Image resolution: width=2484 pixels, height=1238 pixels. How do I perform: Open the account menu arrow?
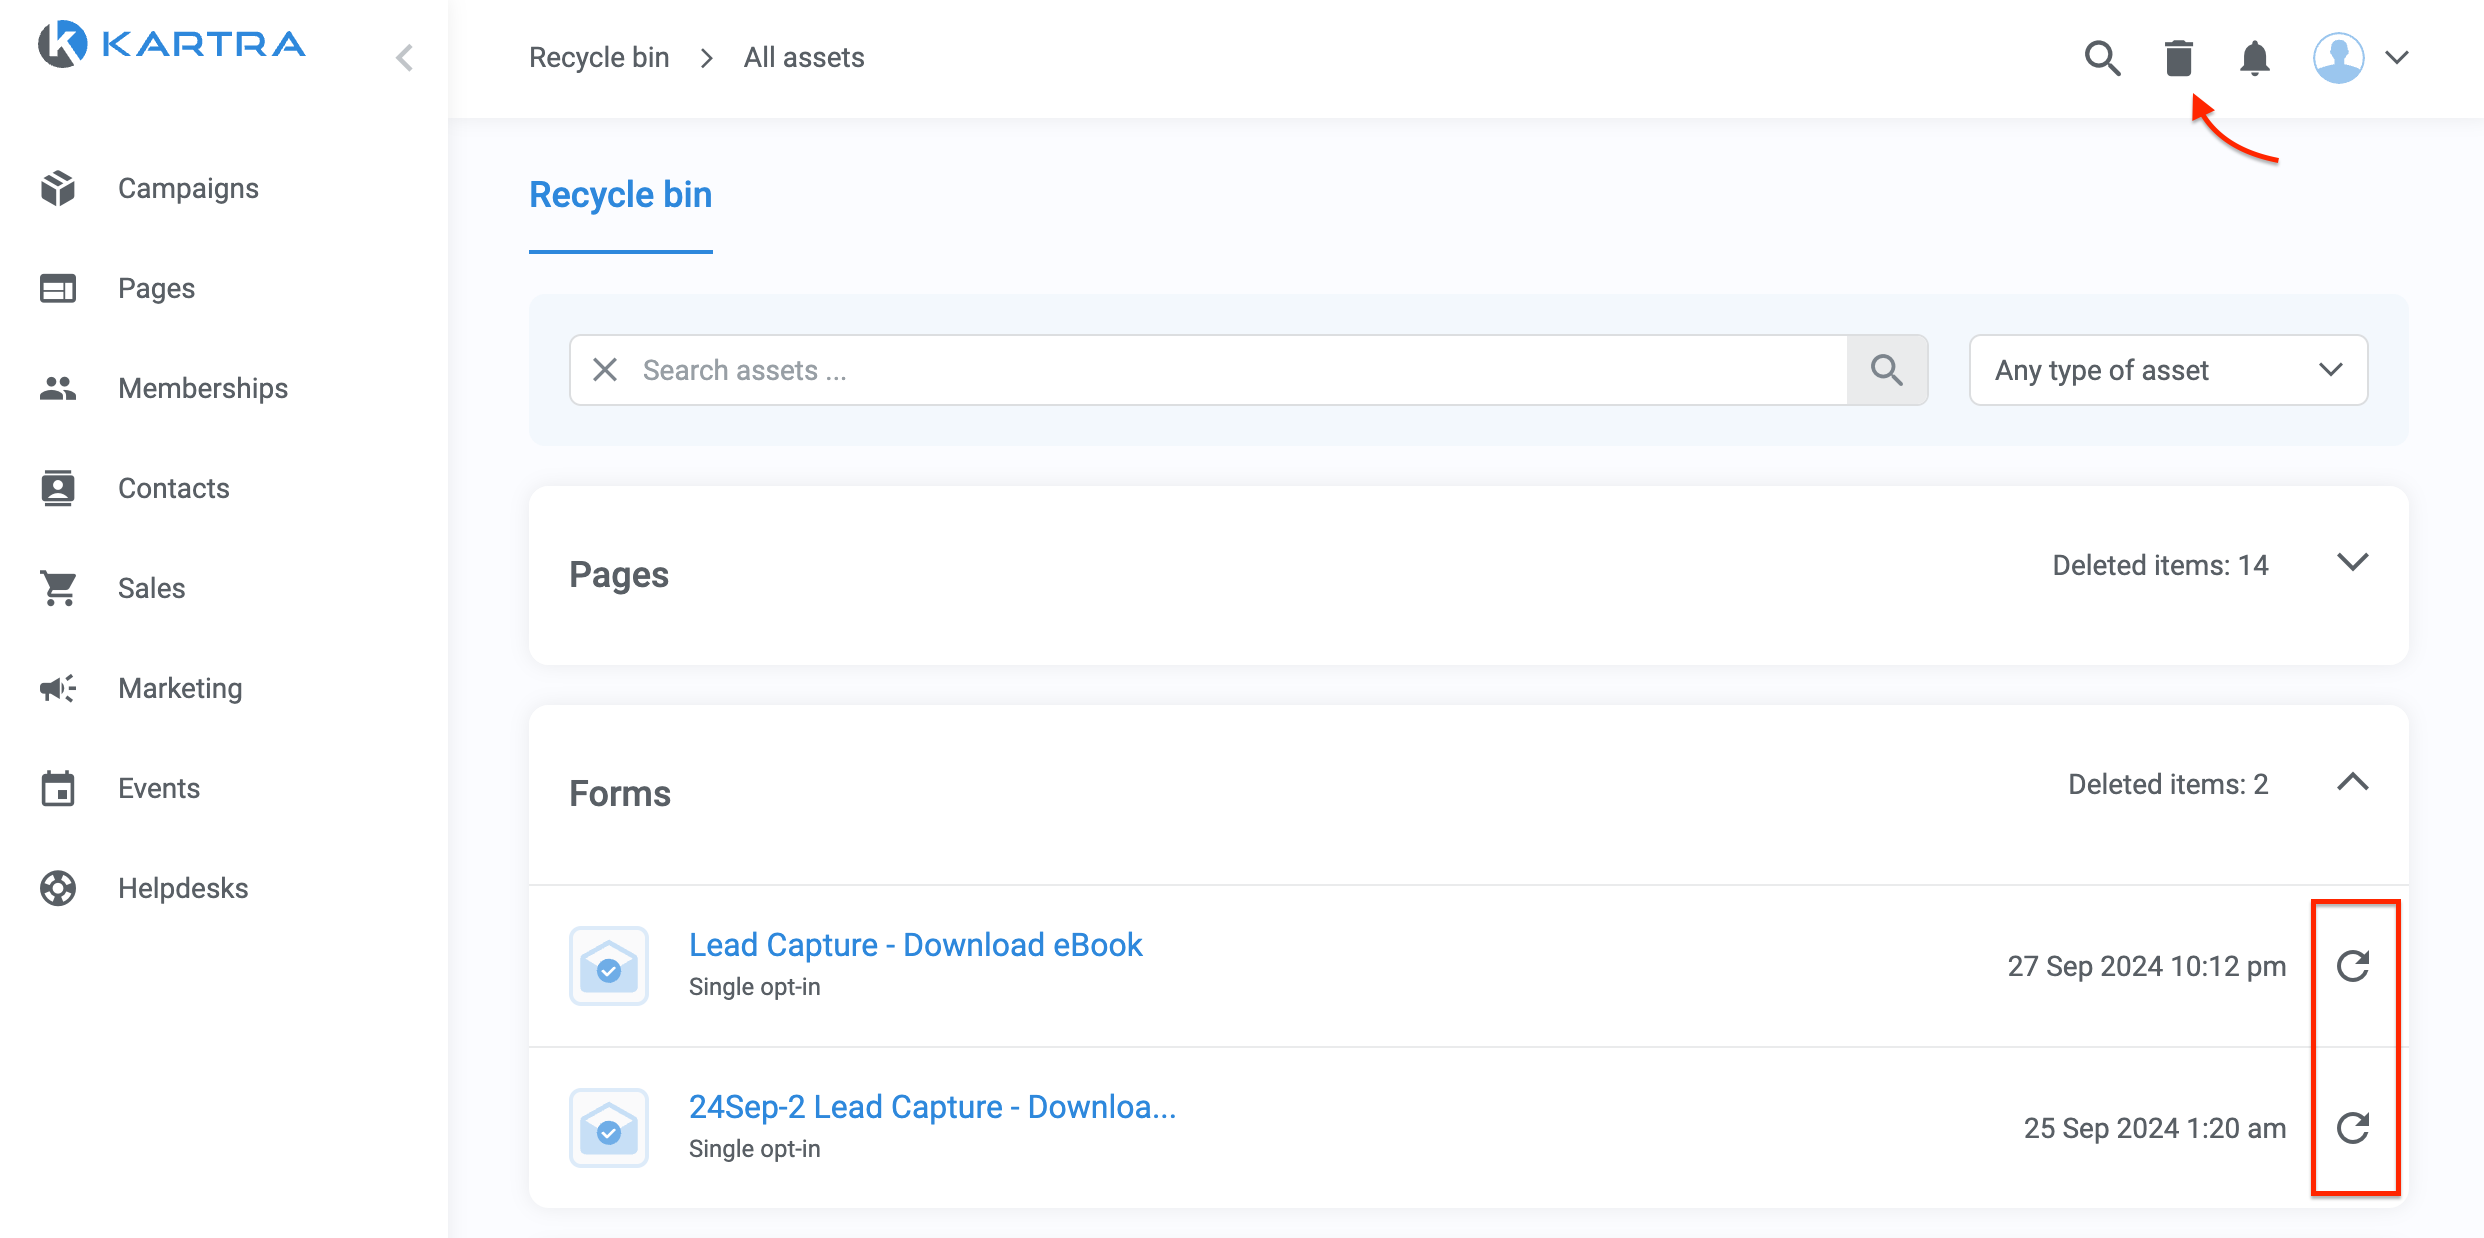pyautogui.click(x=2397, y=58)
